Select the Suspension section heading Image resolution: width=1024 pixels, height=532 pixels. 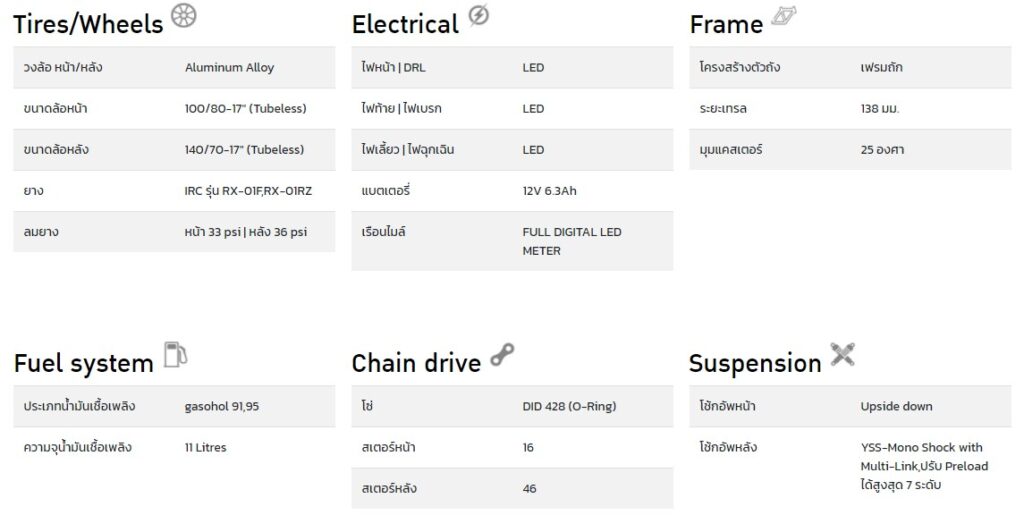[755, 364]
